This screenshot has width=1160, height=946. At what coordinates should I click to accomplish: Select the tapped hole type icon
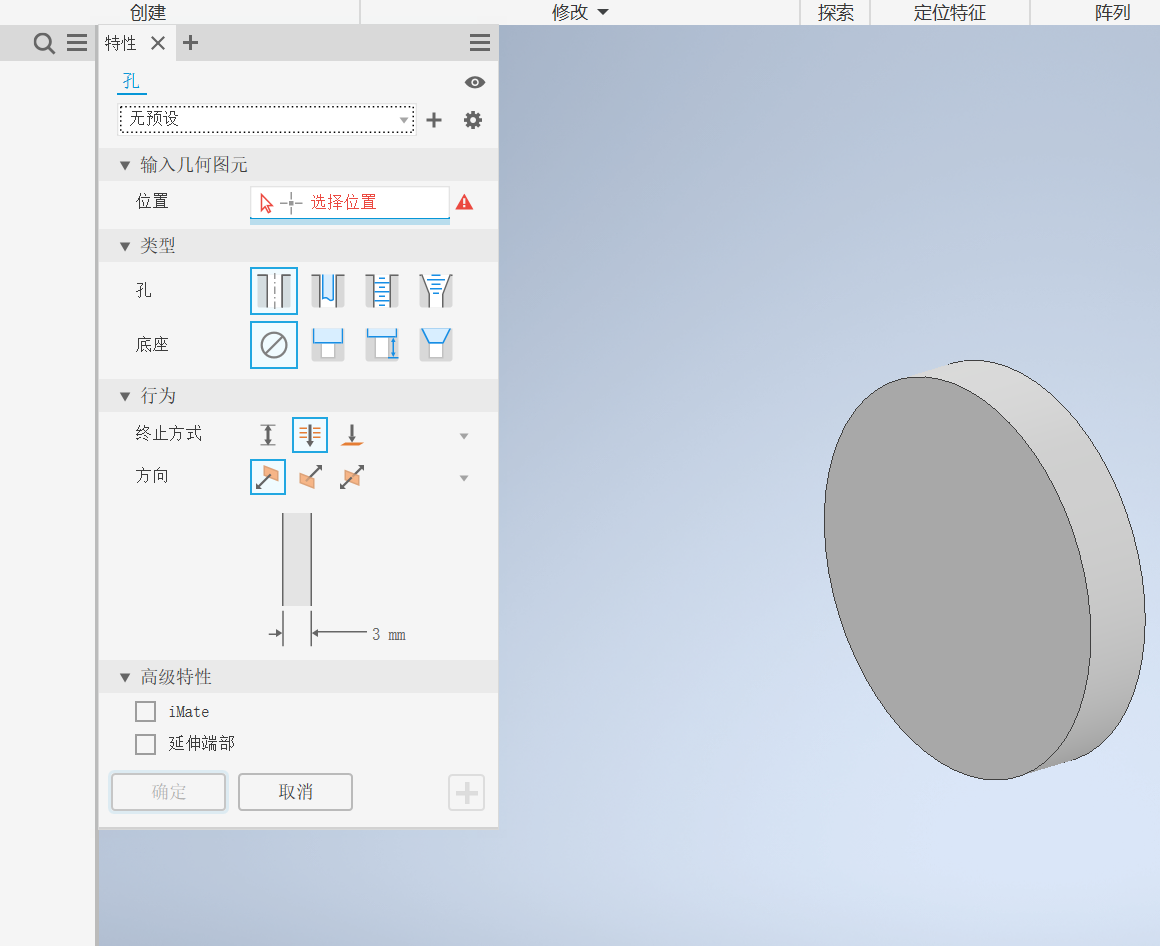(x=382, y=291)
